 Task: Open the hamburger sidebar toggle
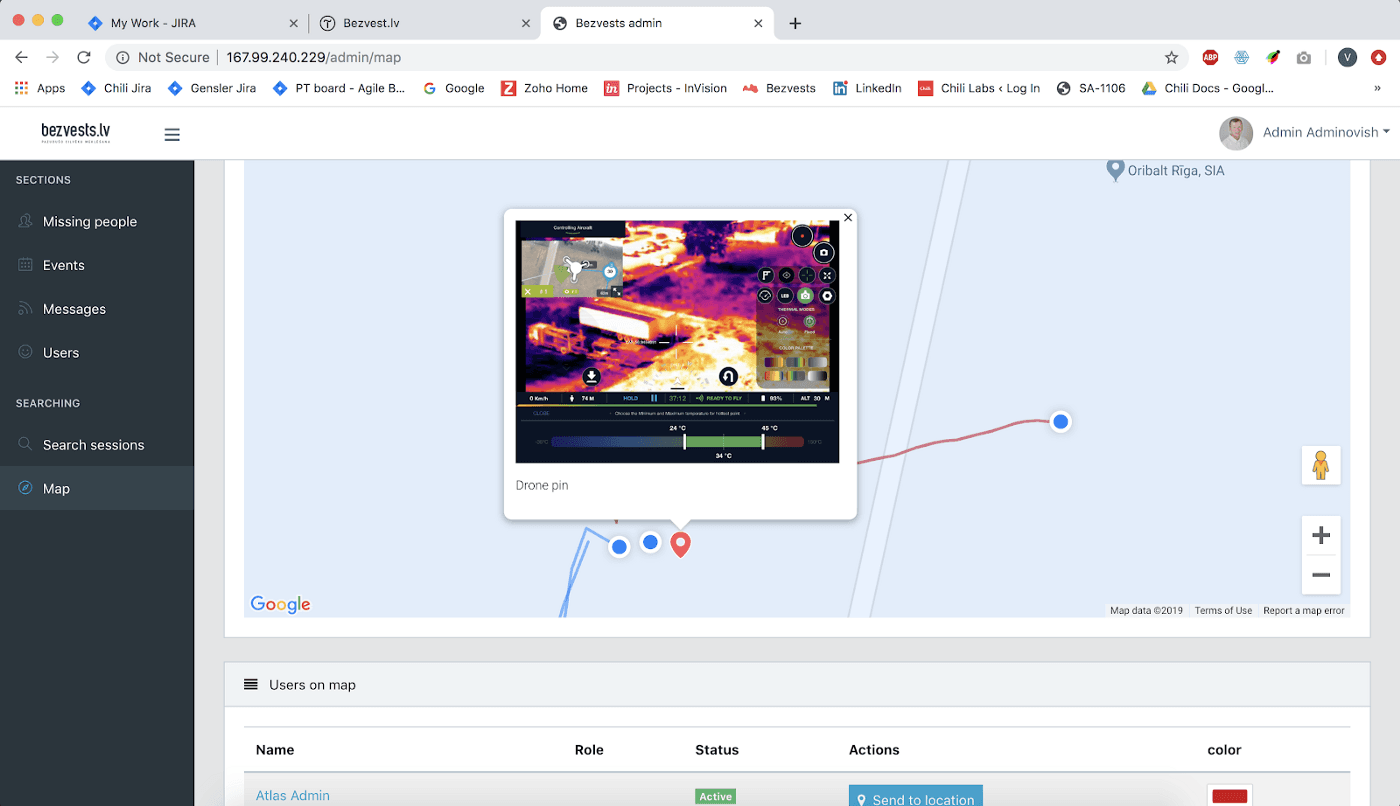pos(172,134)
